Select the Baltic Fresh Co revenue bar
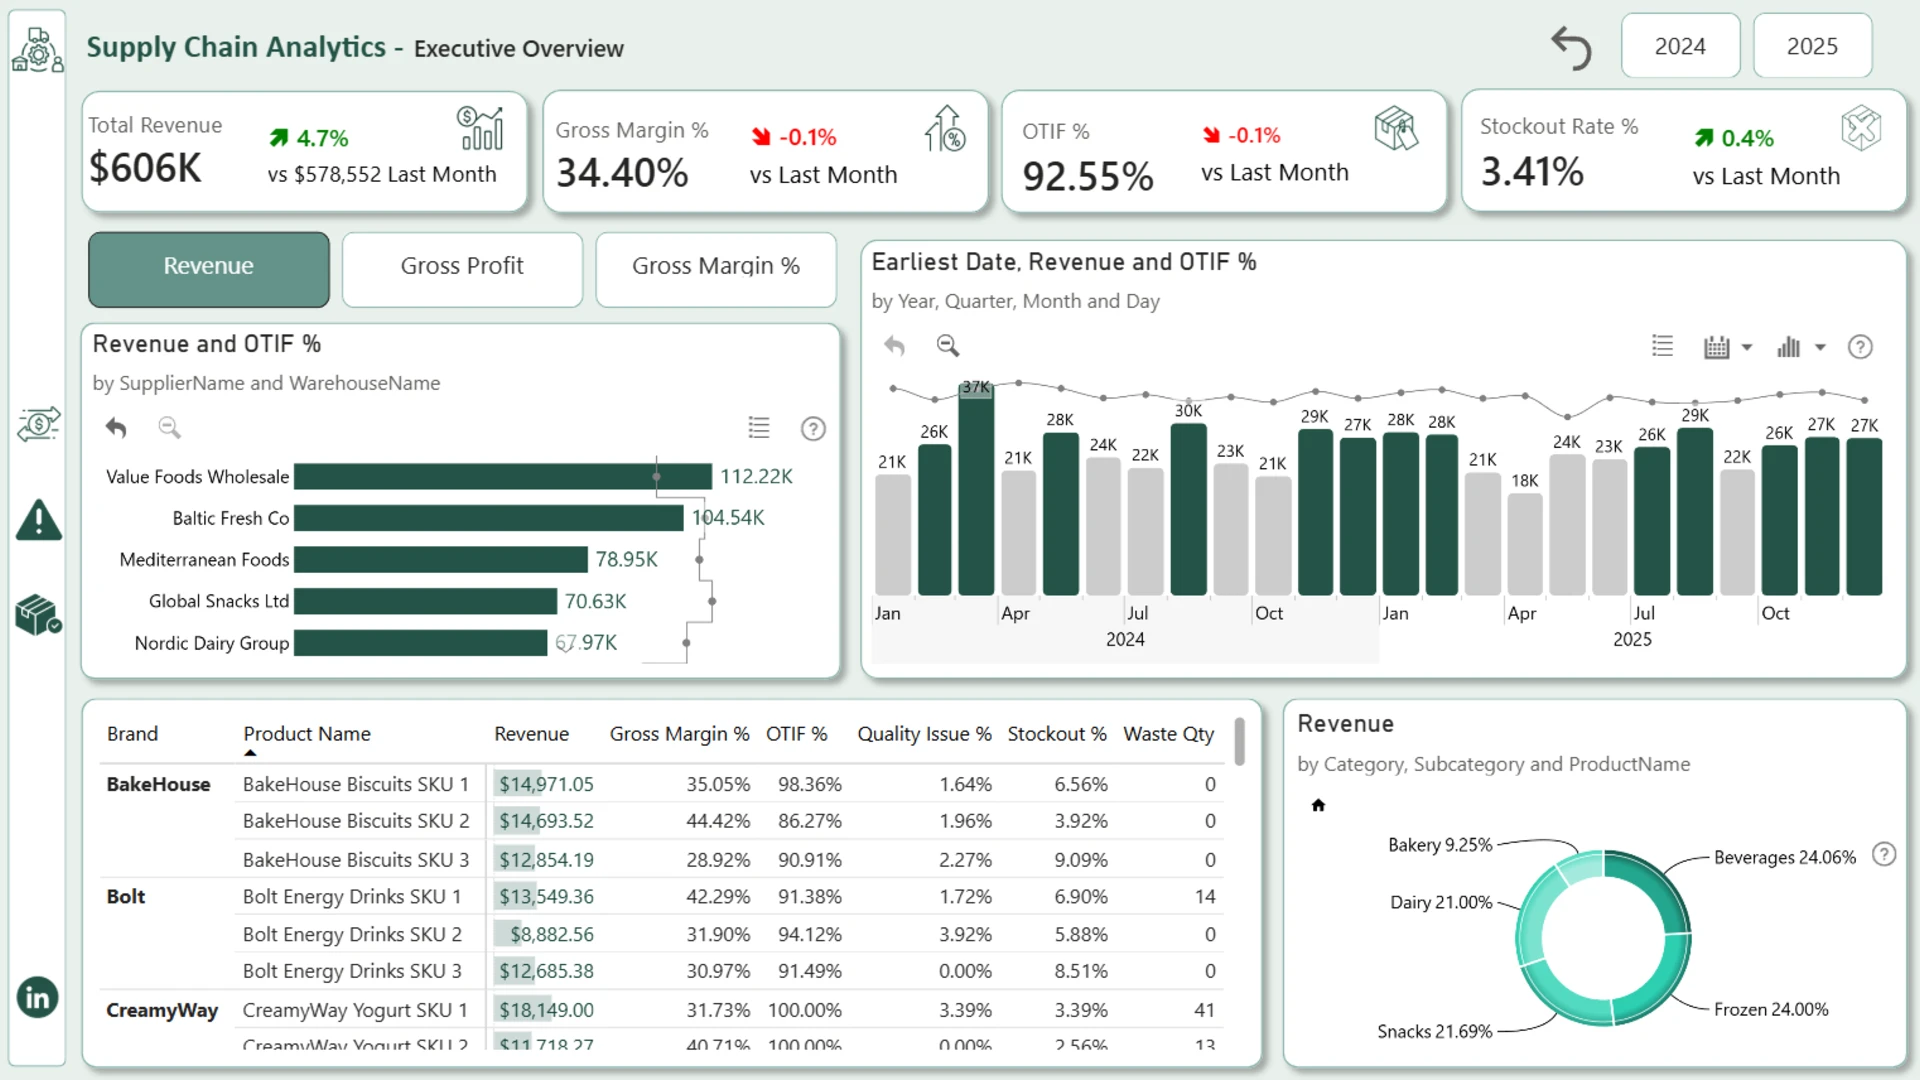The height and width of the screenshot is (1080, 1920). (489, 518)
